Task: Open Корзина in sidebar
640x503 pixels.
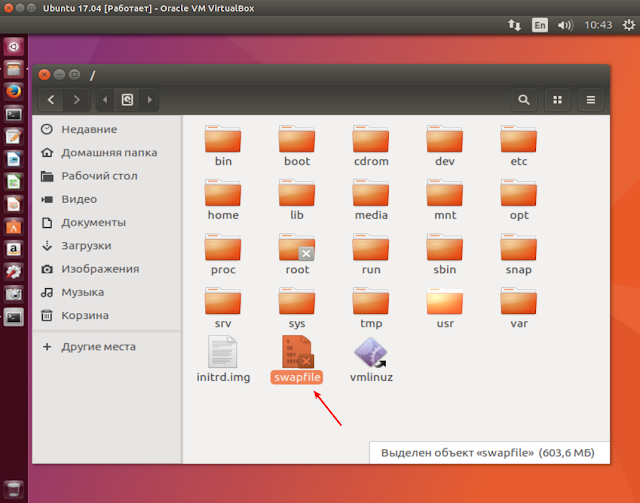Action: tap(107, 315)
